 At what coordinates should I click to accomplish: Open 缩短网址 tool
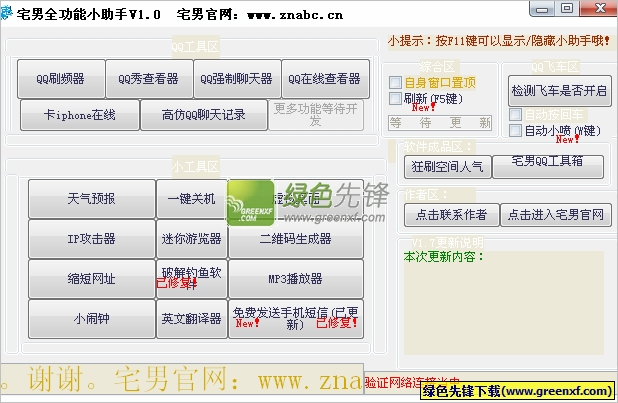91,279
